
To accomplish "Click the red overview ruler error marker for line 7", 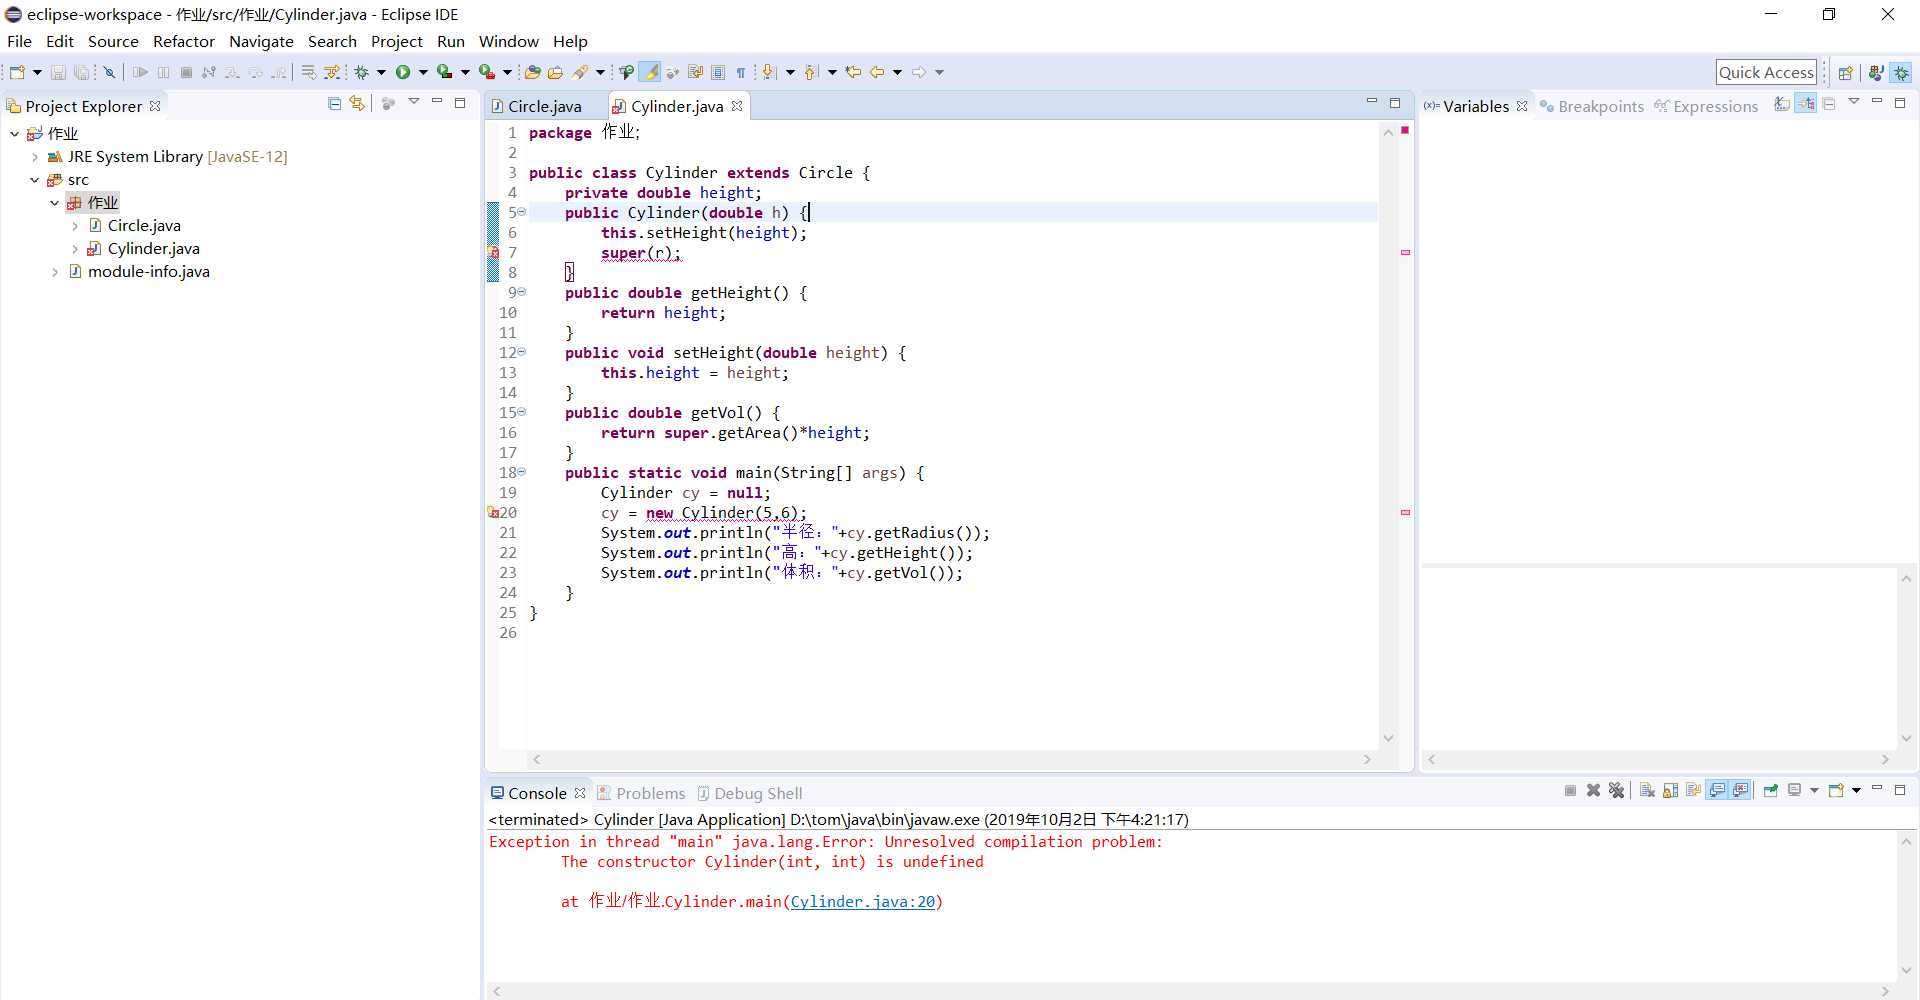I will 1405,252.
